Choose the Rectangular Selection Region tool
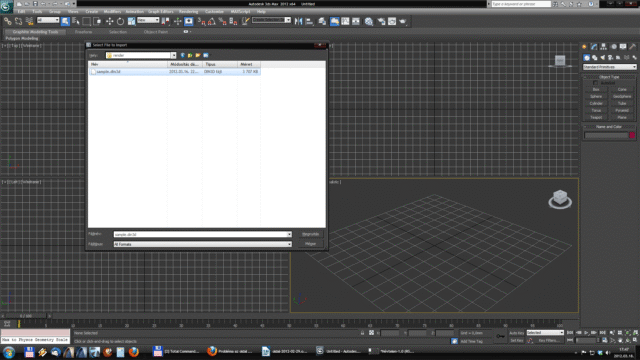The height and width of the screenshot is (360, 640). tap(87, 21)
